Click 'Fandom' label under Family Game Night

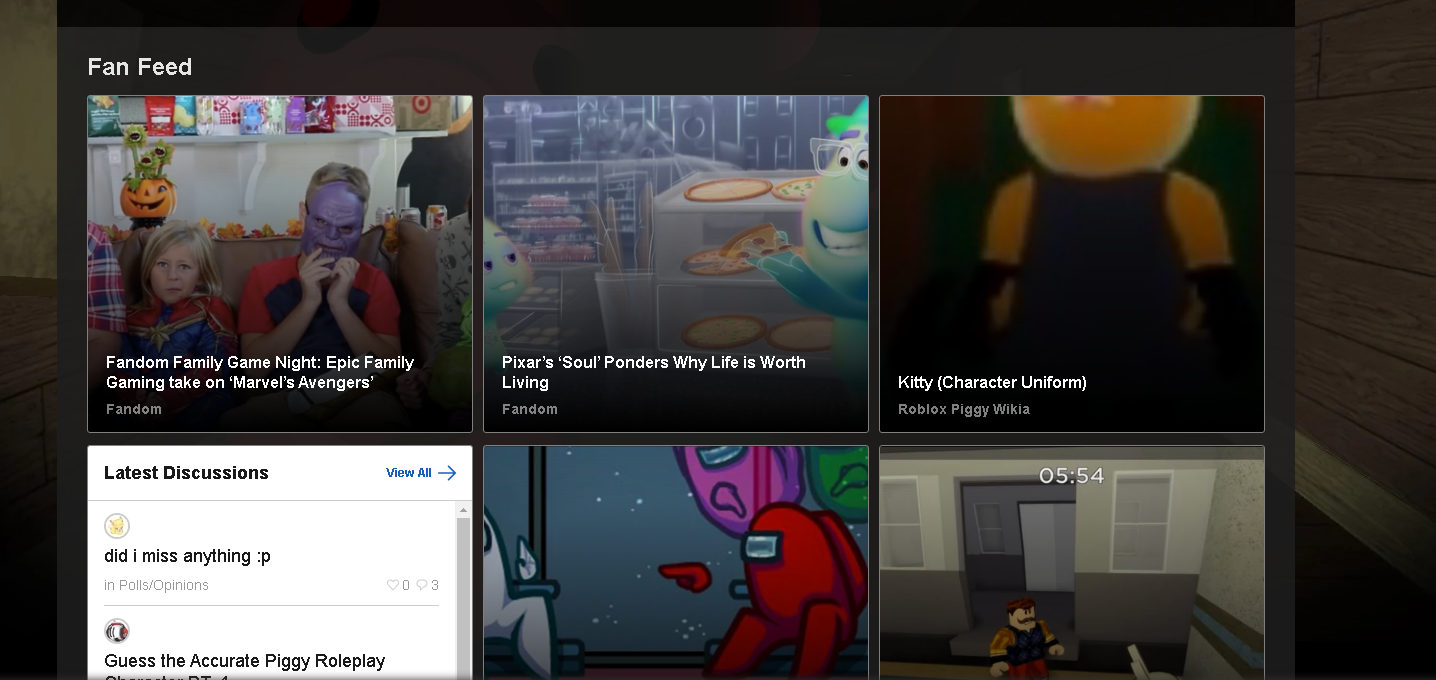tap(134, 409)
